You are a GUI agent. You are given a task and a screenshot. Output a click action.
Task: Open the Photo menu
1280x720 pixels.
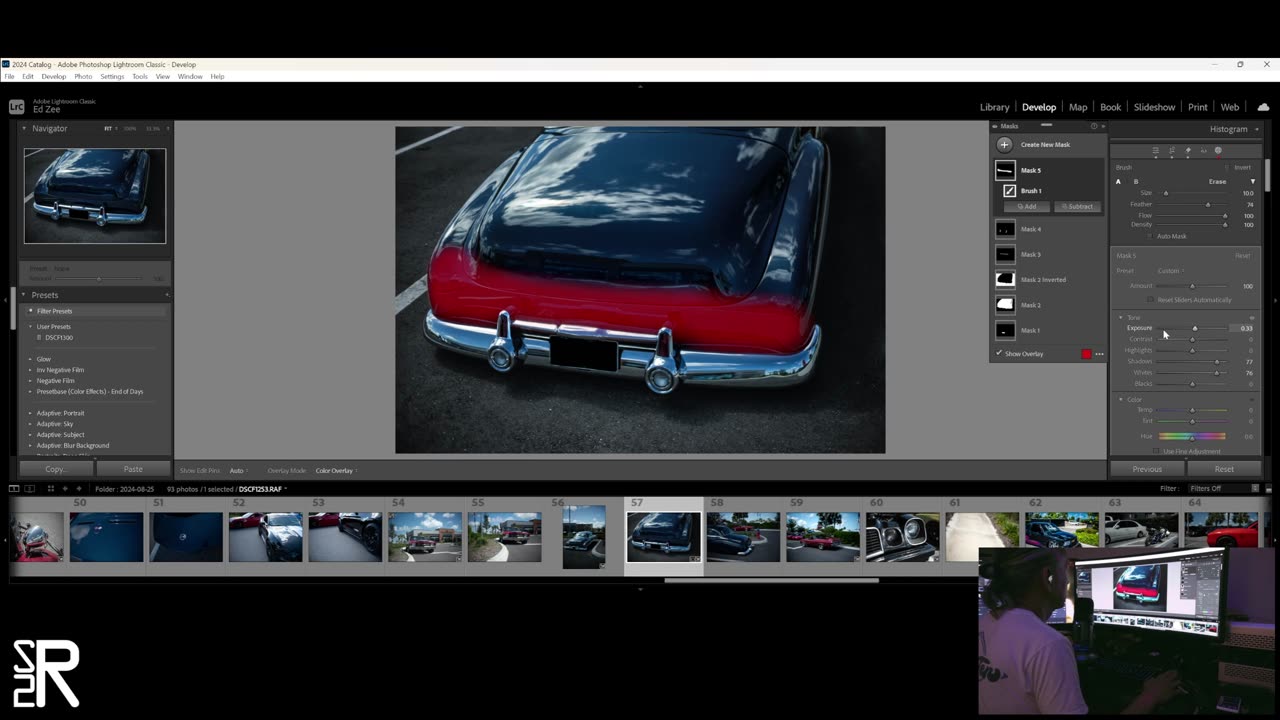point(83,76)
